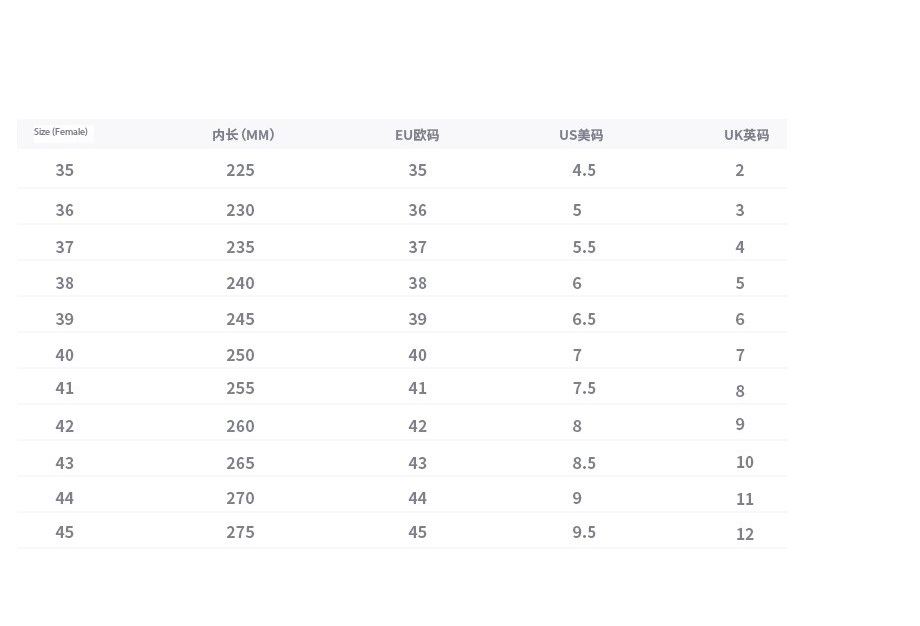Viewport: 920px width, 626px height.
Task: Select the 240 inner length cell
Action: [240, 283]
